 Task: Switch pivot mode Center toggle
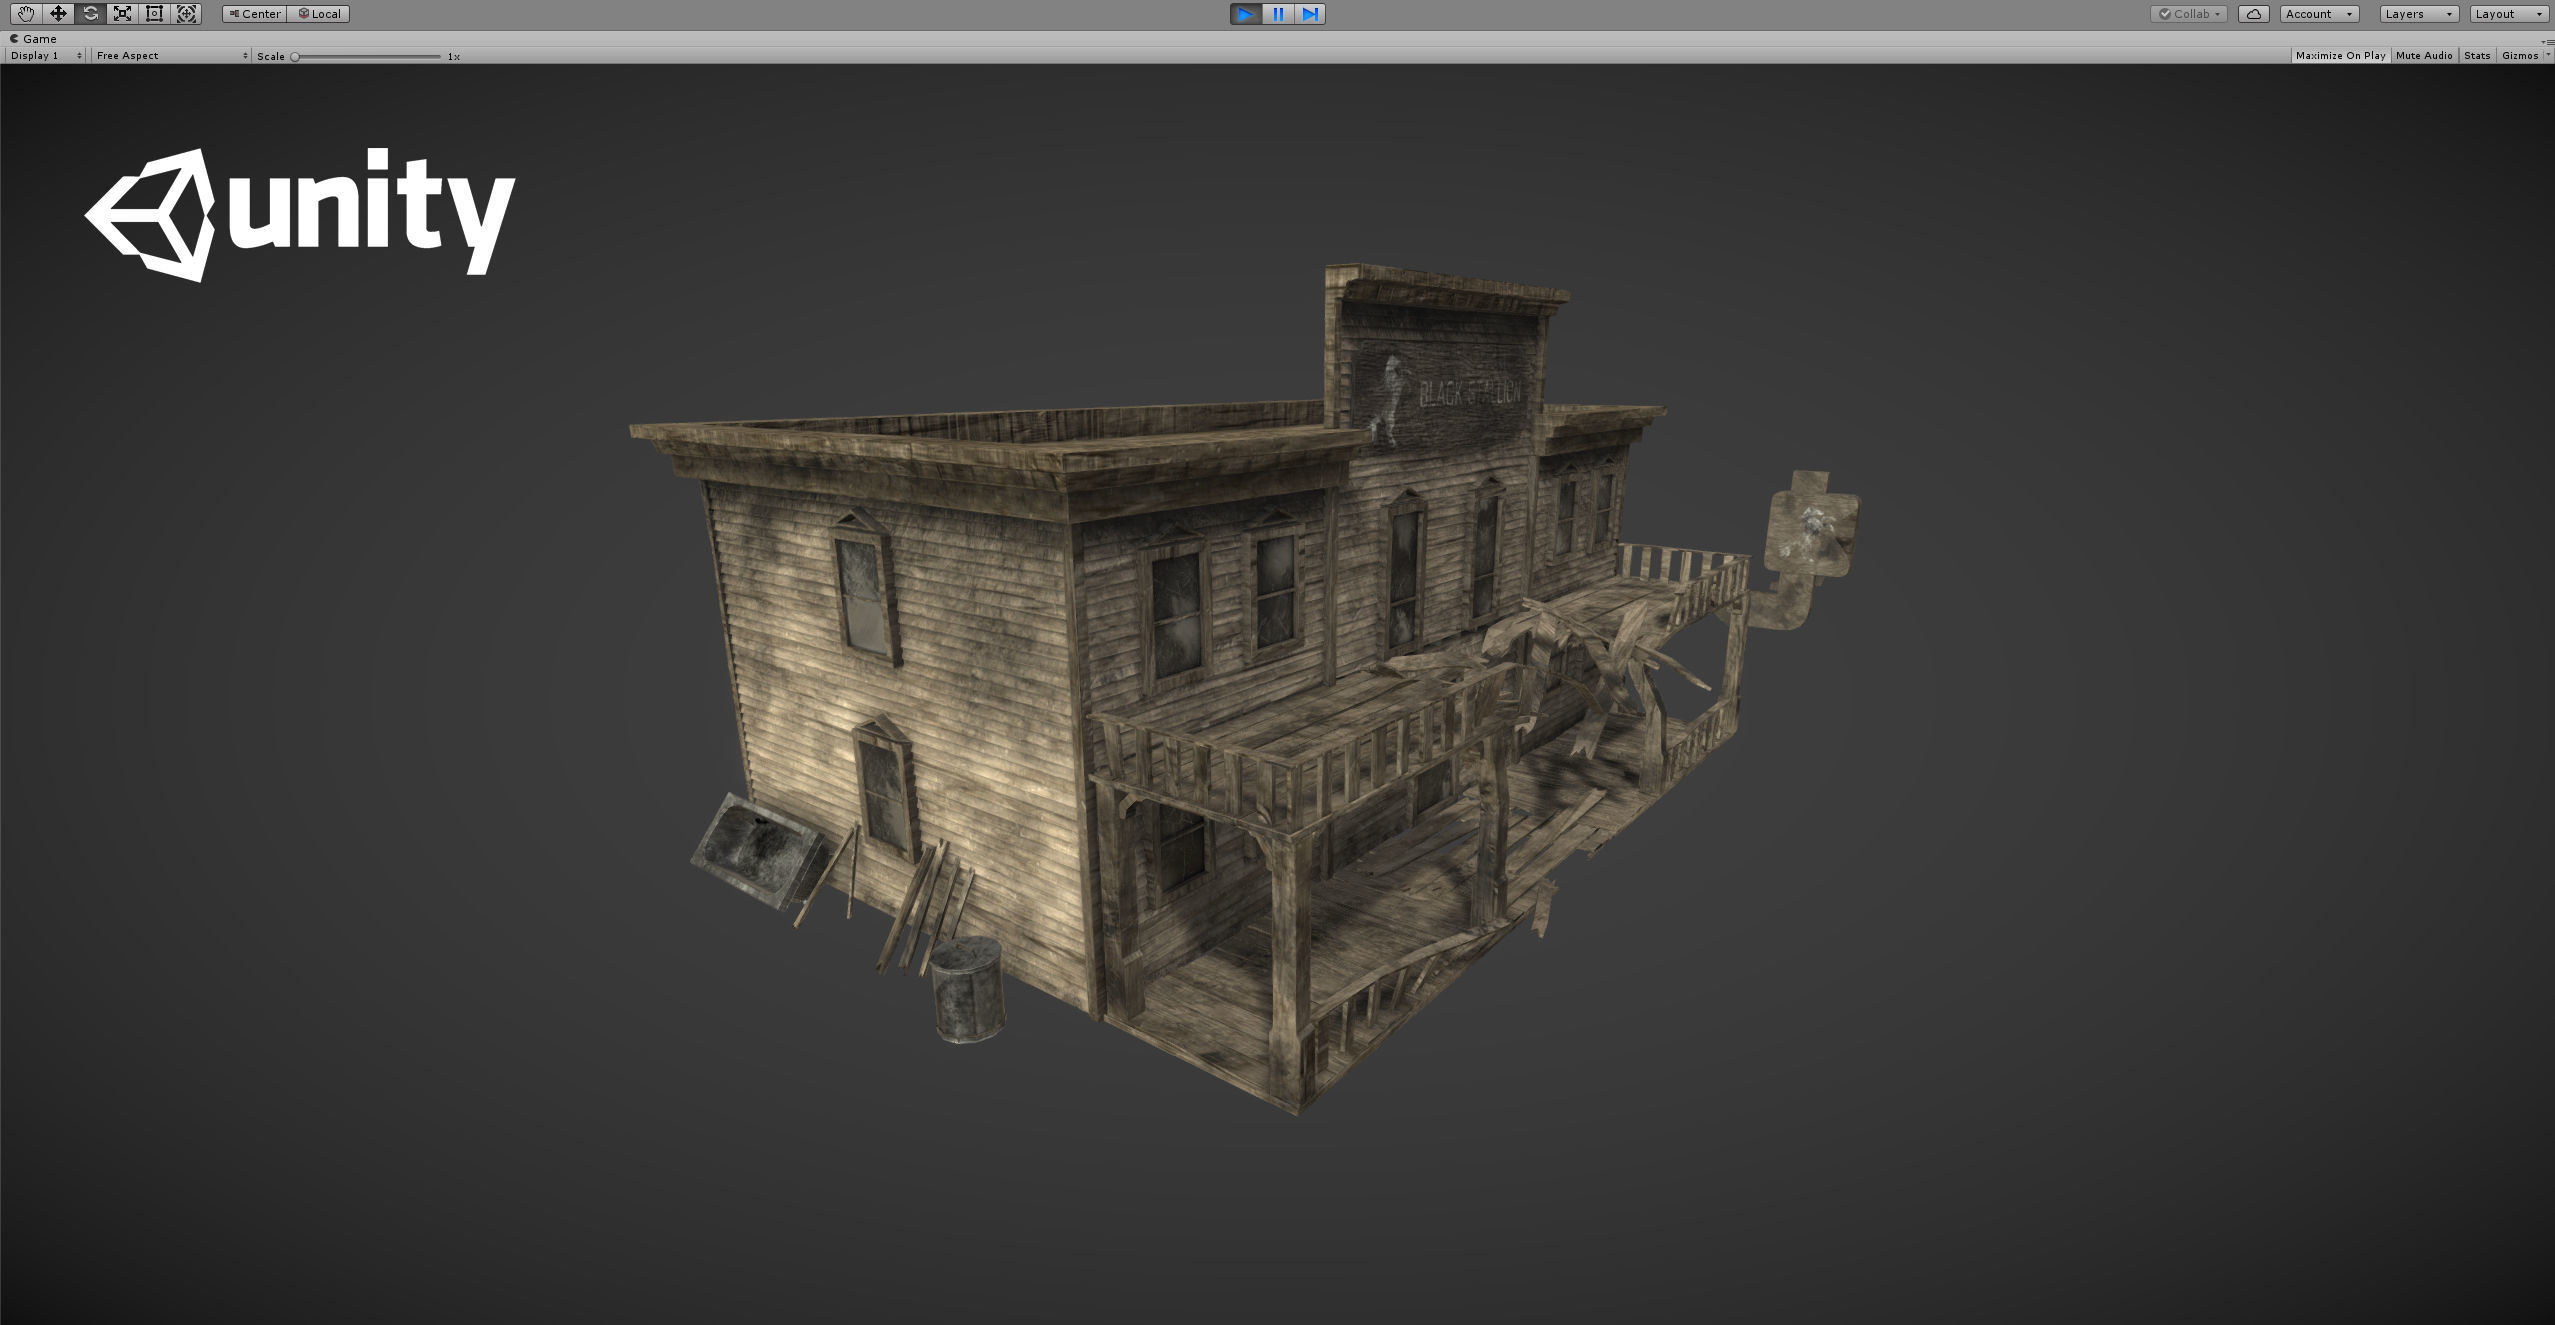tap(255, 14)
